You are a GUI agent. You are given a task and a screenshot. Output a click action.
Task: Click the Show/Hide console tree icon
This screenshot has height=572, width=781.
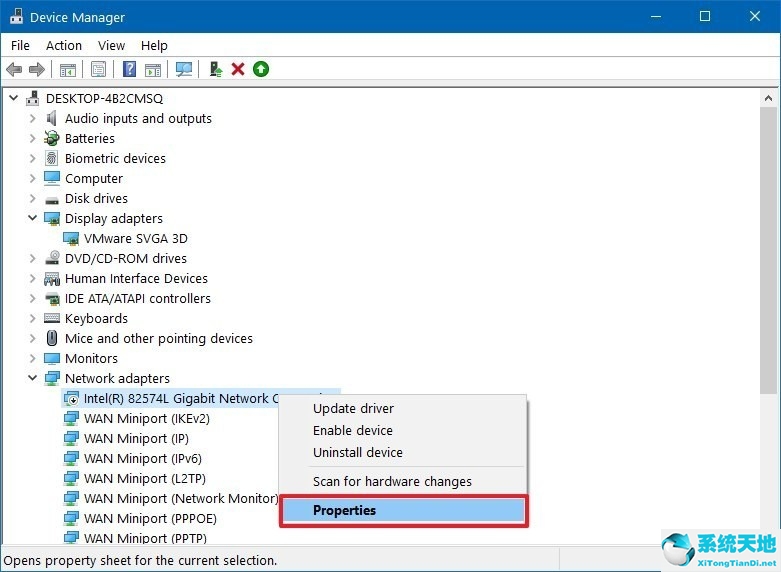[x=68, y=69]
